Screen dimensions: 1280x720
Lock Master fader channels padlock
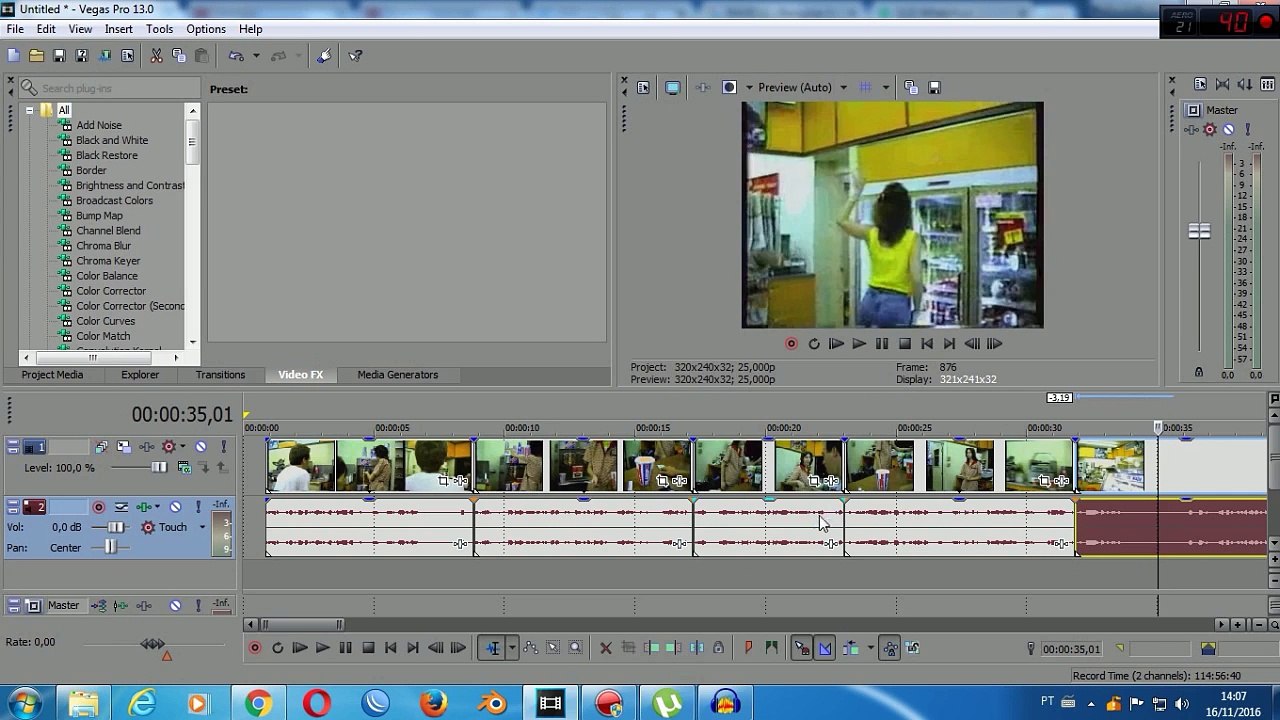click(1198, 372)
